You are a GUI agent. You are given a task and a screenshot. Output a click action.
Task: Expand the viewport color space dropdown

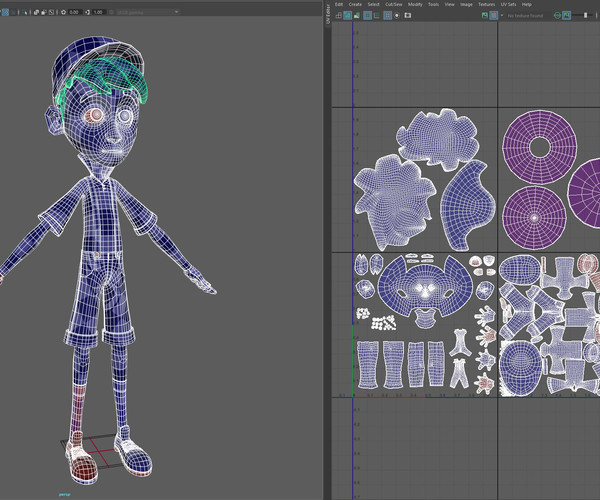tap(150, 12)
